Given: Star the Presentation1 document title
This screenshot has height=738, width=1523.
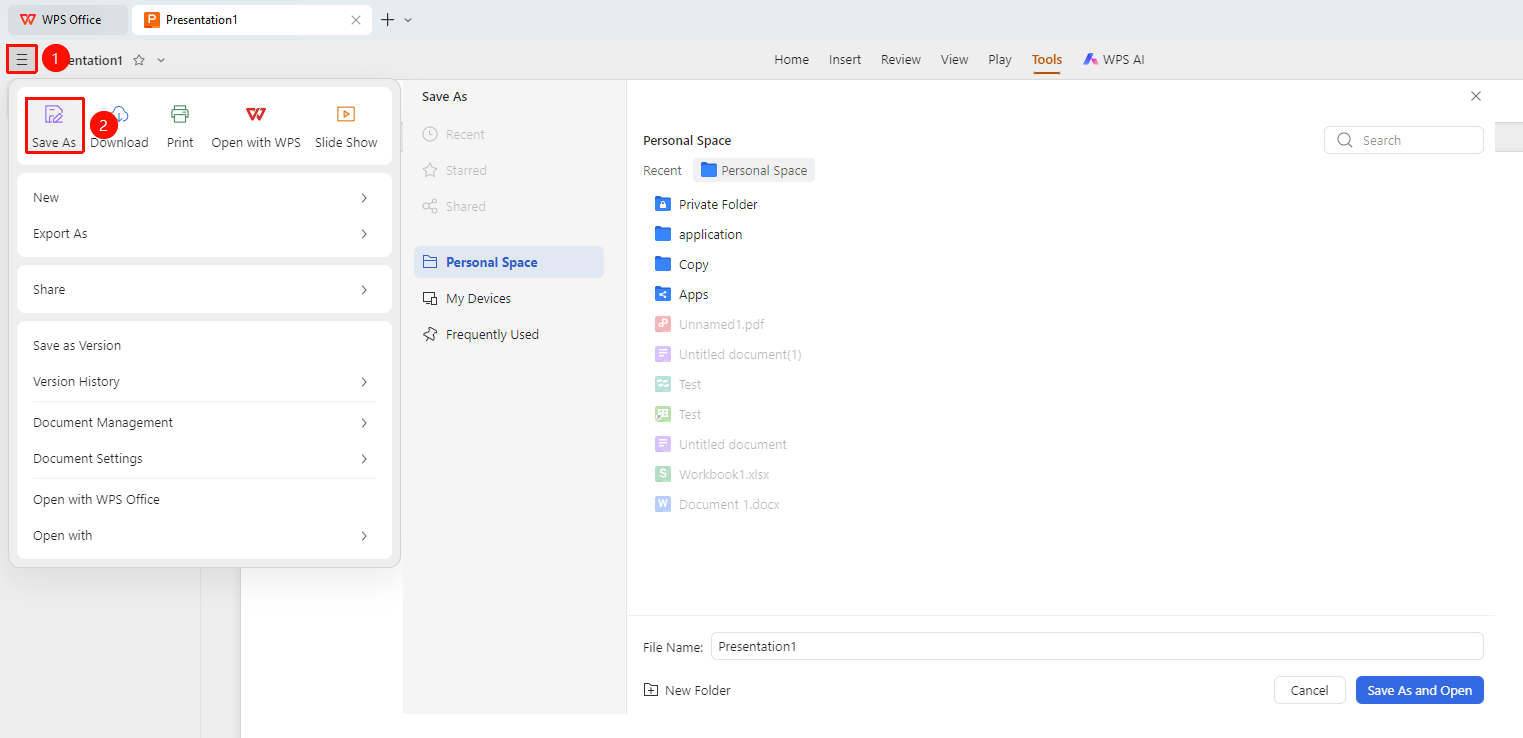Looking at the screenshot, I should point(139,60).
